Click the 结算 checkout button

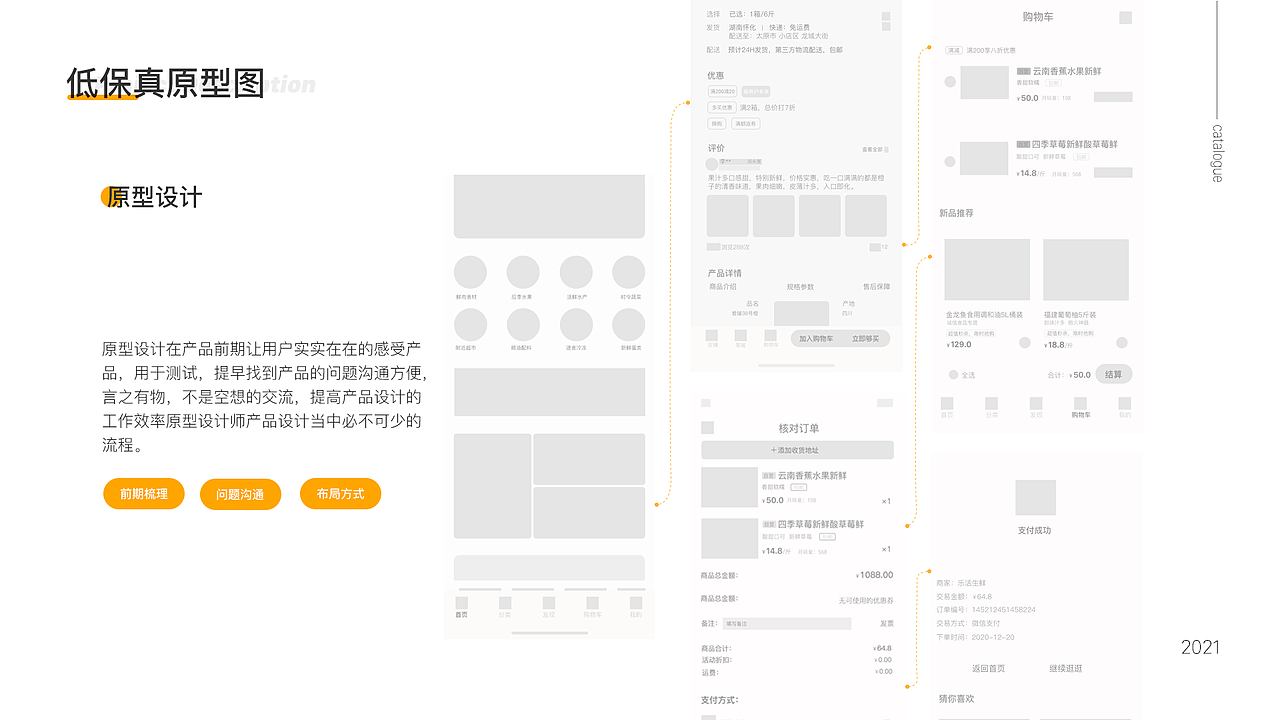tap(1113, 373)
